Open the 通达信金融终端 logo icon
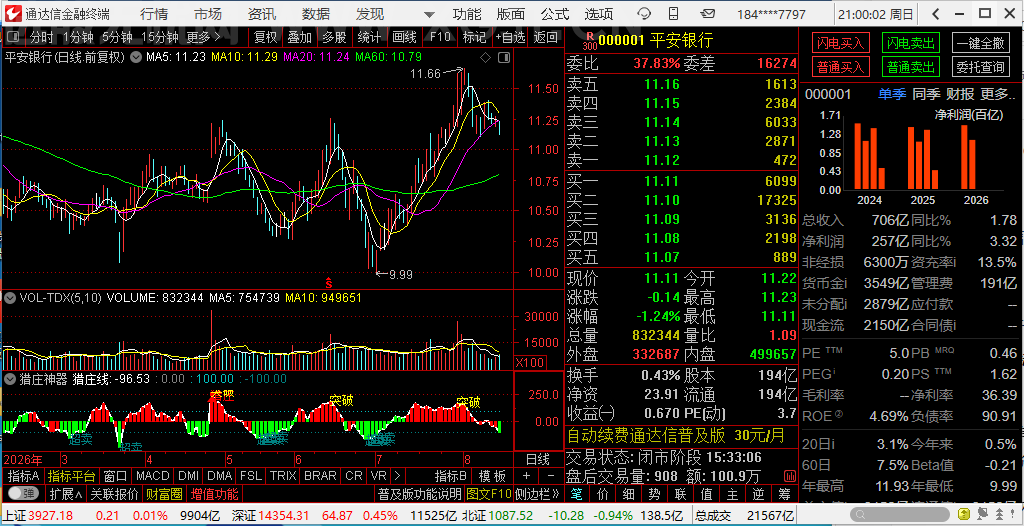Image resolution: width=1024 pixels, height=526 pixels. 13,14
